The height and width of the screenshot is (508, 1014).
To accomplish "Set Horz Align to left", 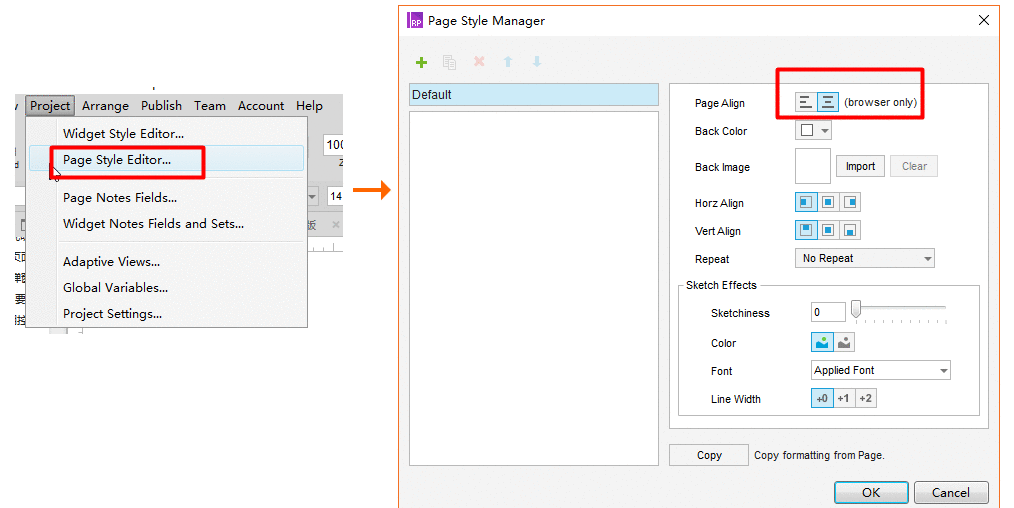I will [806, 202].
